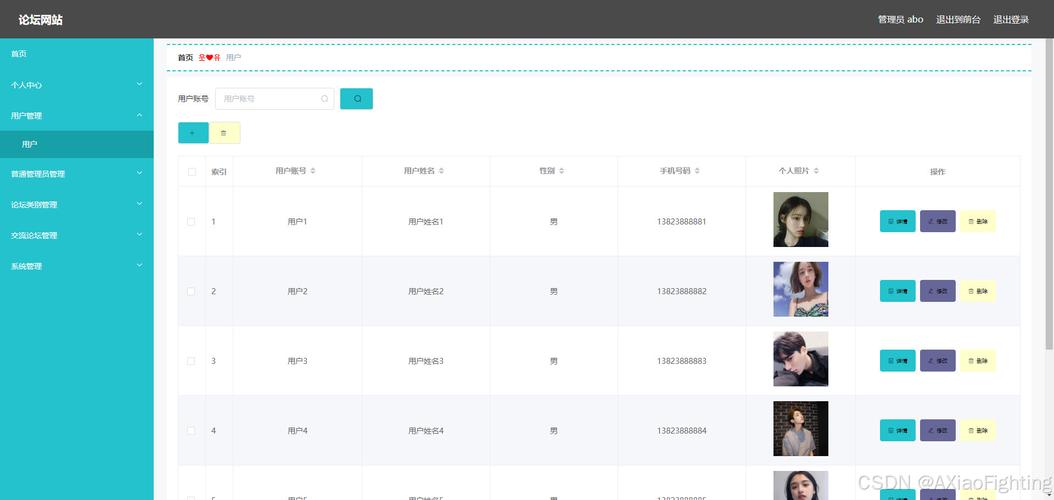Click 用户 in the breadcrumb
This screenshot has height=500, width=1054.
point(233,58)
